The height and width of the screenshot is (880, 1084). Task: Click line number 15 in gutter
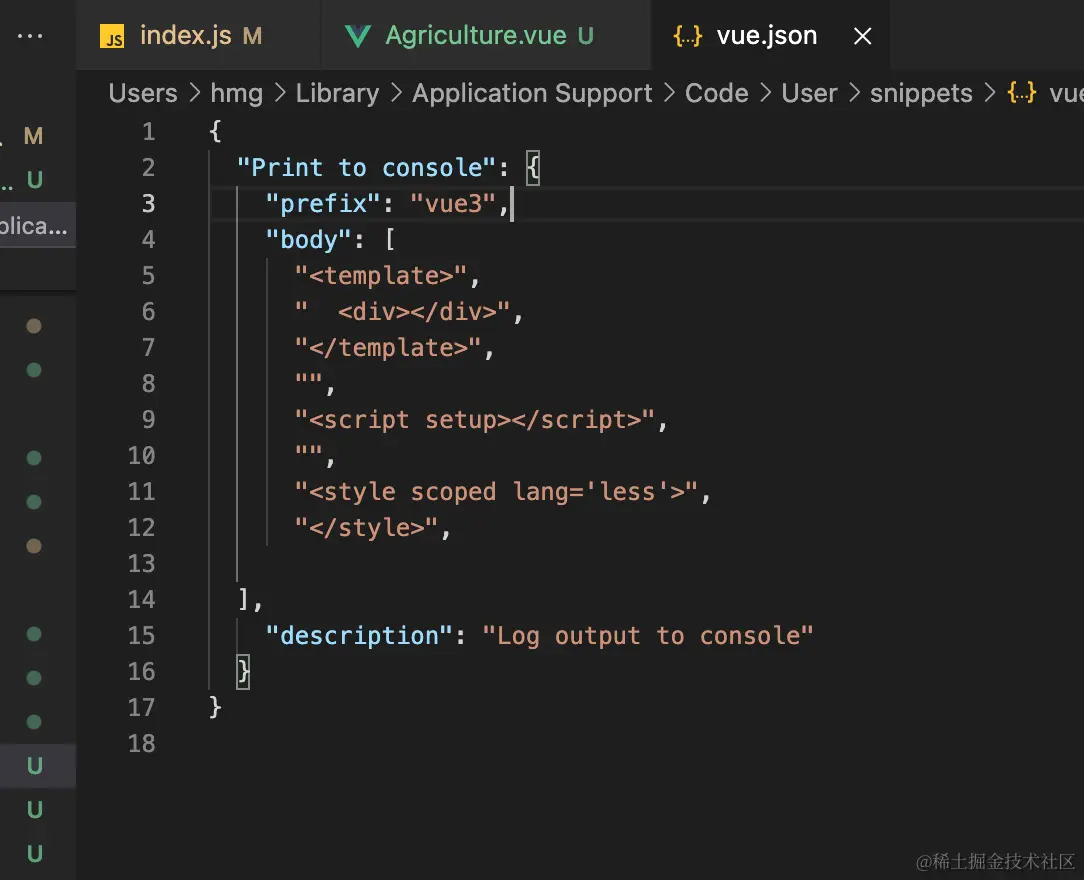(142, 635)
